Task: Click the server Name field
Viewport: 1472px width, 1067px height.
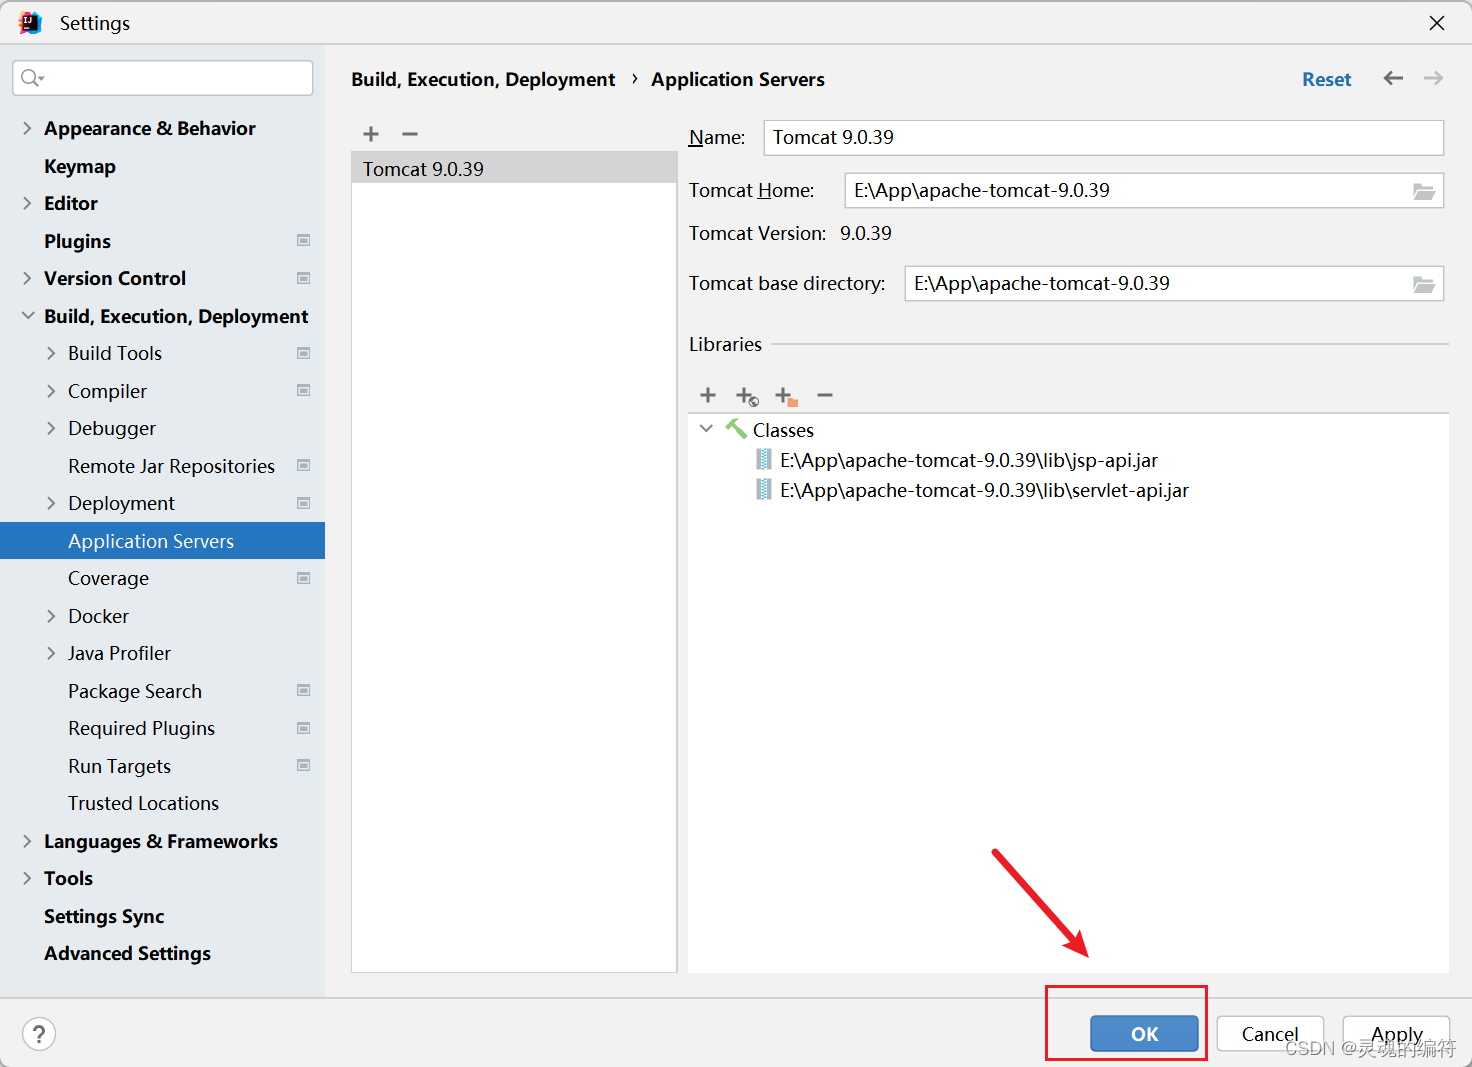Action: pyautogui.click(x=1104, y=137)
